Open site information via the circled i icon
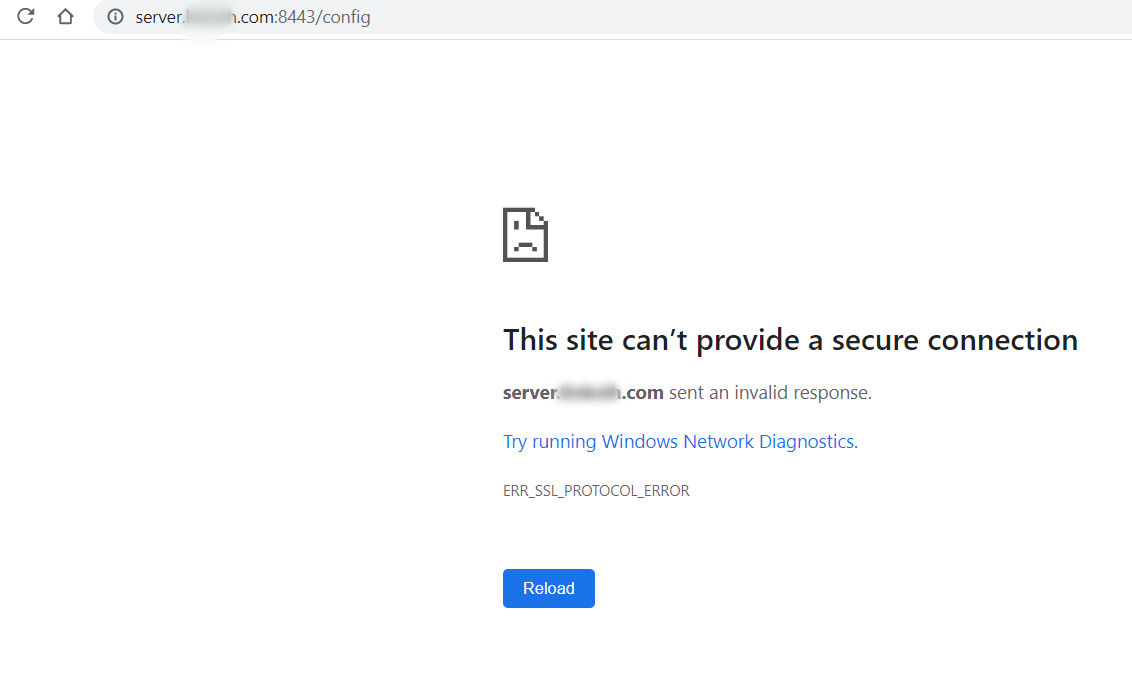Screen dimensions: 1132x690 [115, 17]
